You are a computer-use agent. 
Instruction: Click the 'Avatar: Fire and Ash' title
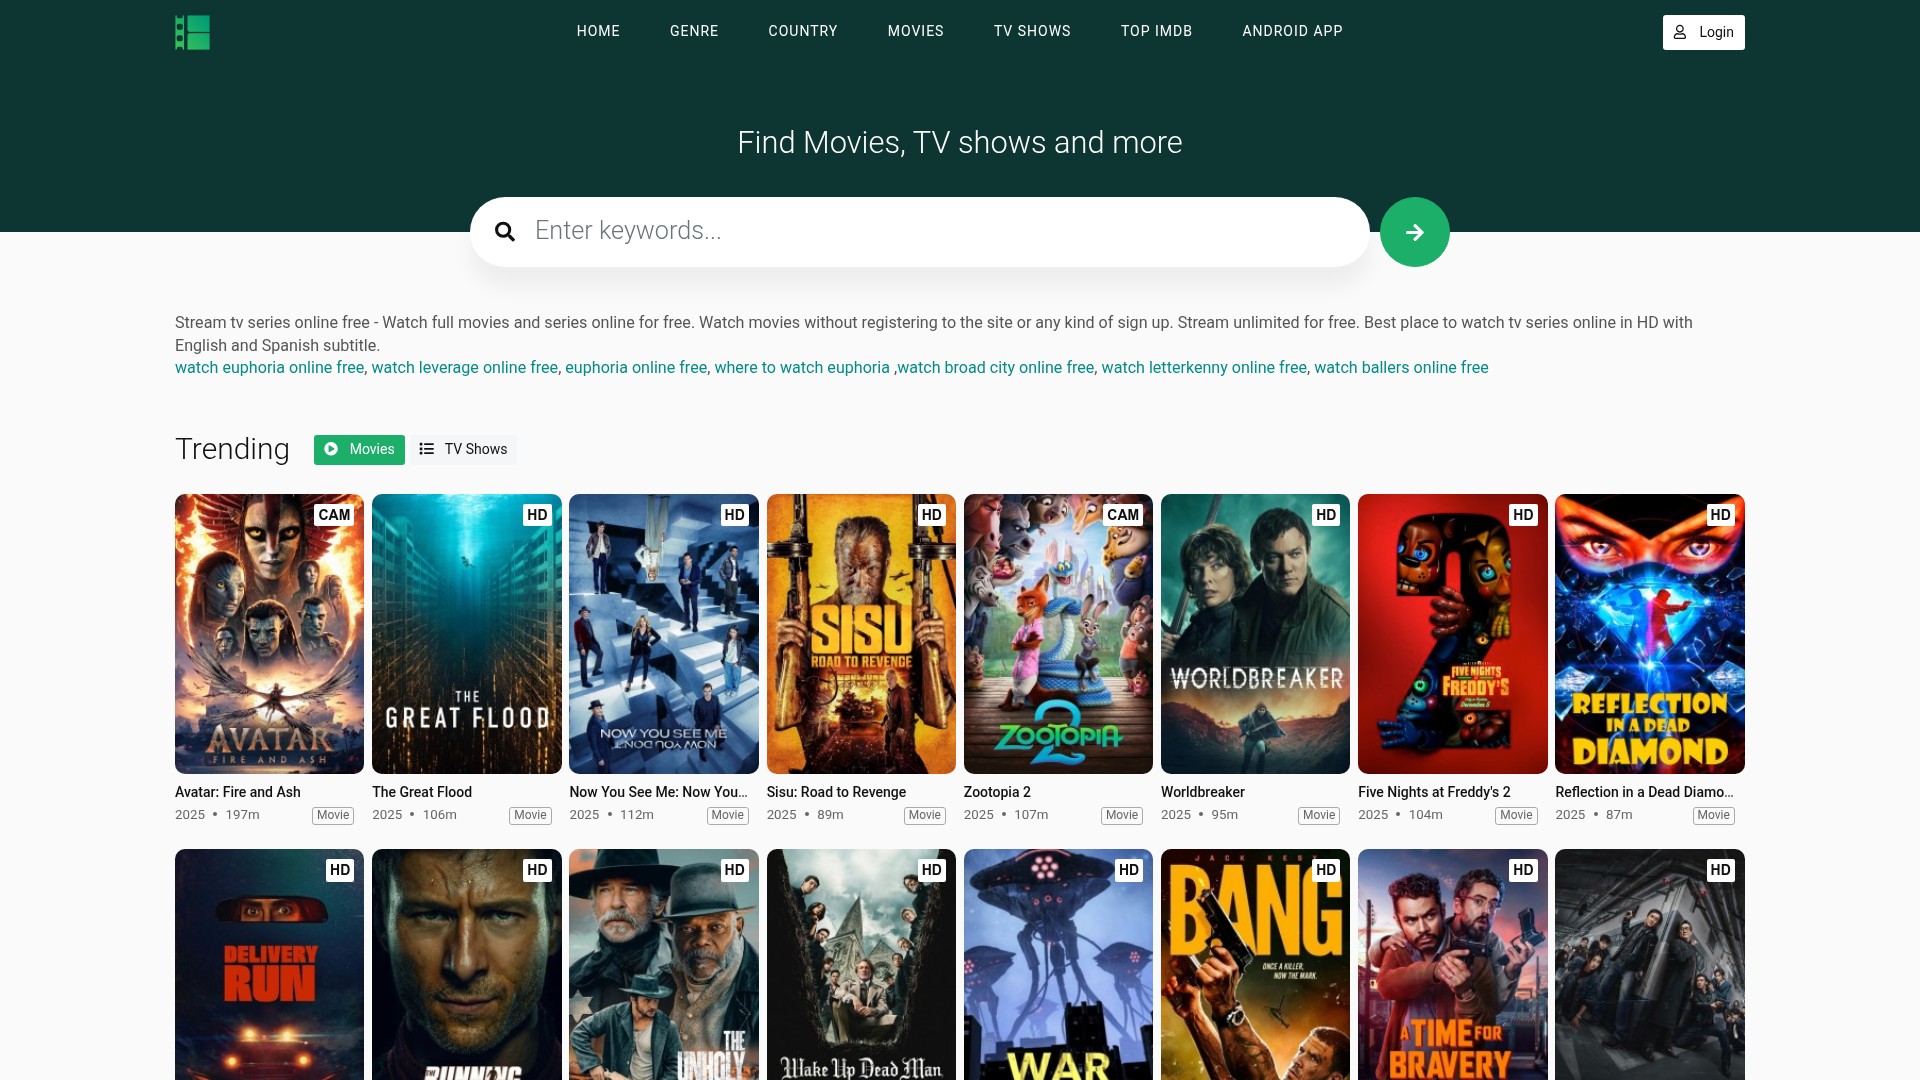pos(238,792)
